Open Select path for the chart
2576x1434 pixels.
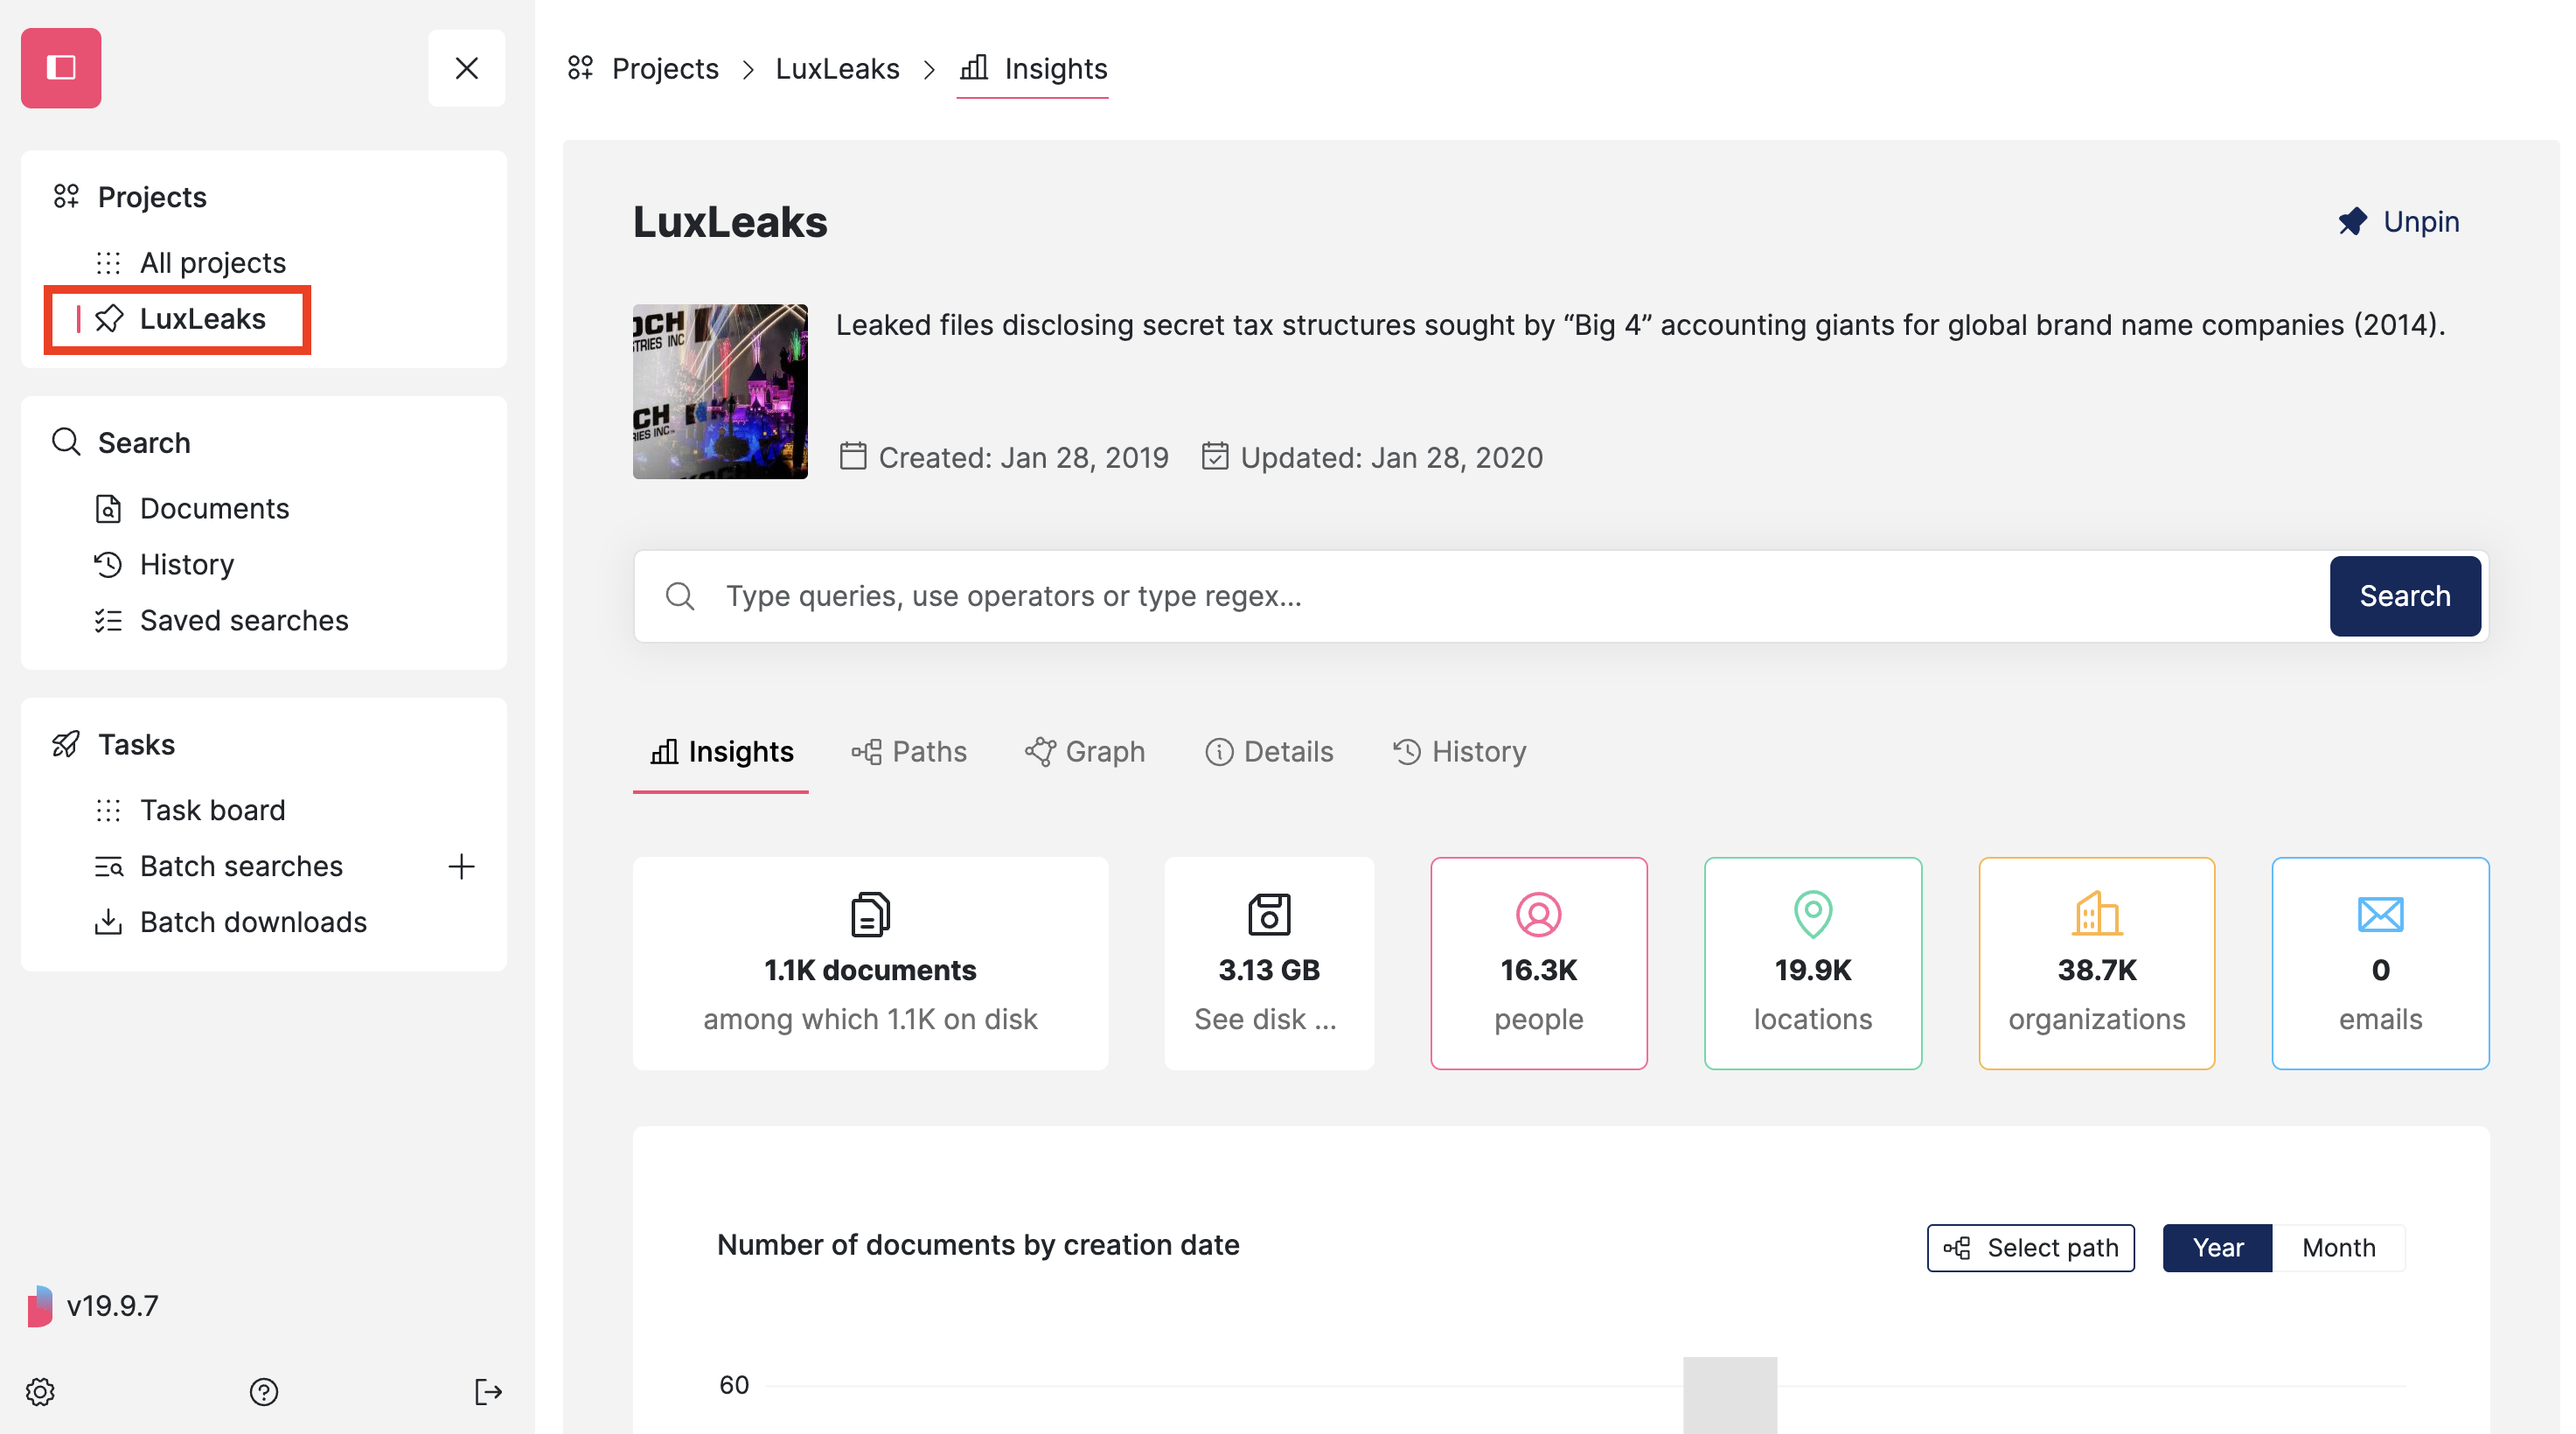[x=2030, y=1248]
